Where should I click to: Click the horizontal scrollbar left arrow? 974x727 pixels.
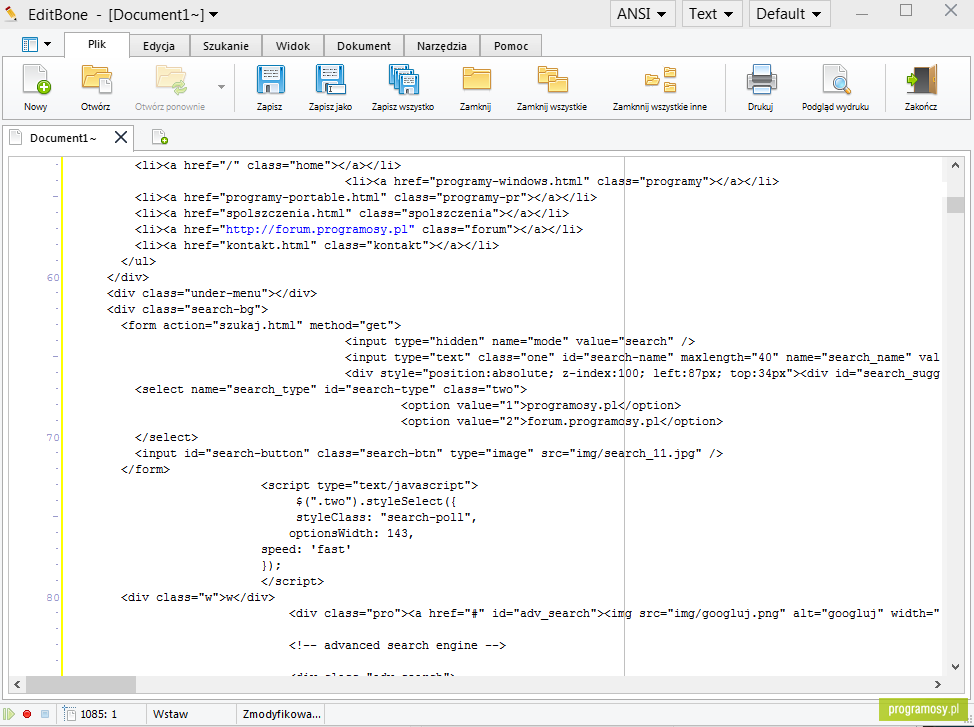tap(17, 684)
